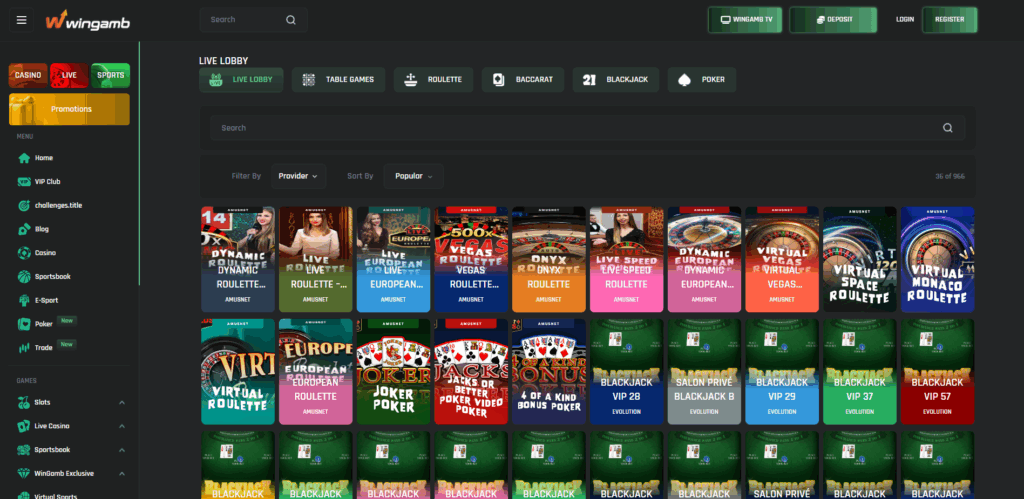Click the Home house icon
The width and height of the screenshot is (1024, 499).
click(24, 158)
